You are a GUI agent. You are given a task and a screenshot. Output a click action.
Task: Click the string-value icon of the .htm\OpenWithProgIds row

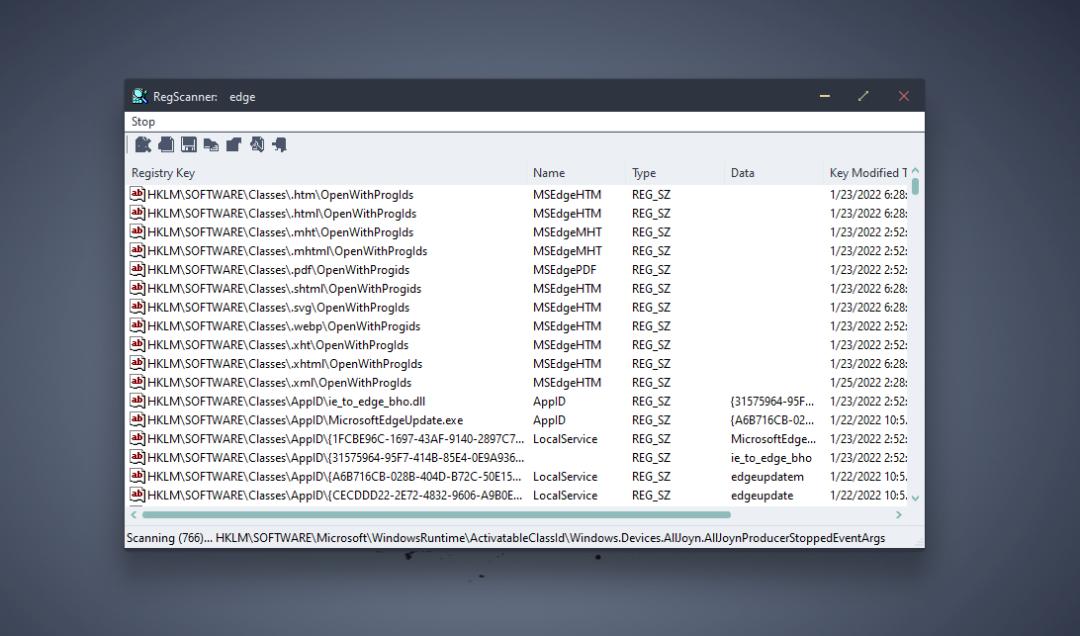pos(137,194)
